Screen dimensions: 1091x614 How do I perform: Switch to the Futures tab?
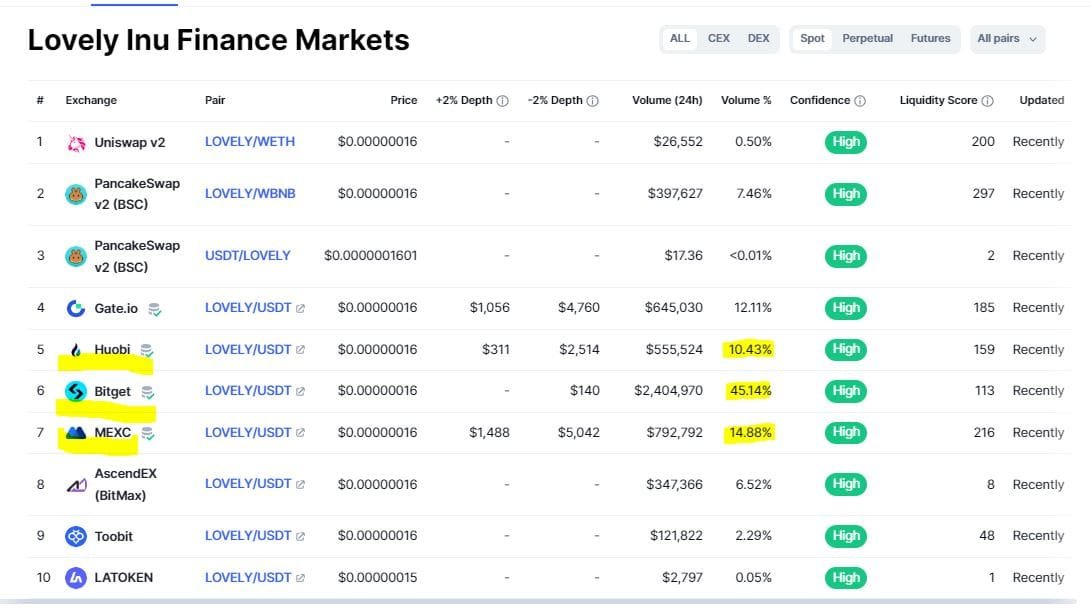[930, 38]
